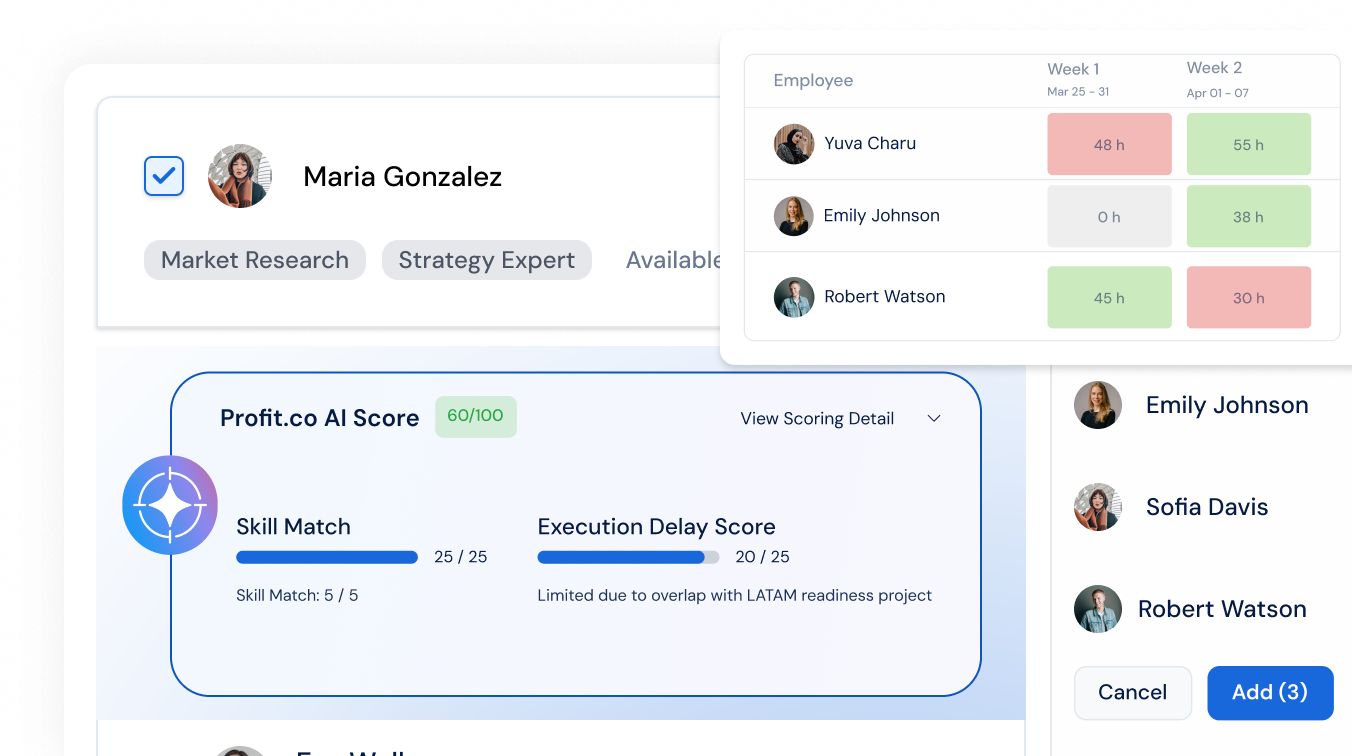Click the Emily Johnson name in table
1352x756 pixels.
pyautogui.click(x=881, y=215)
